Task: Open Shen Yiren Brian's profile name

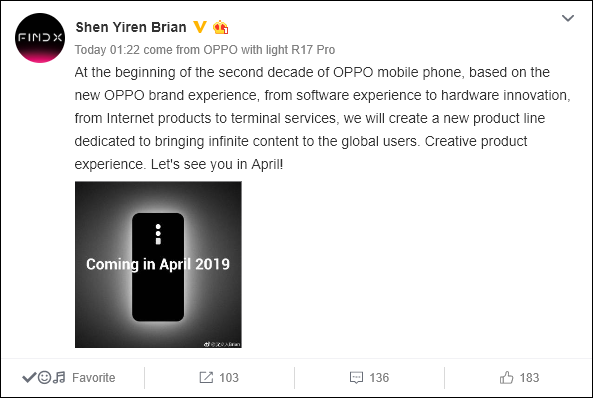Action: coord(131,27)
